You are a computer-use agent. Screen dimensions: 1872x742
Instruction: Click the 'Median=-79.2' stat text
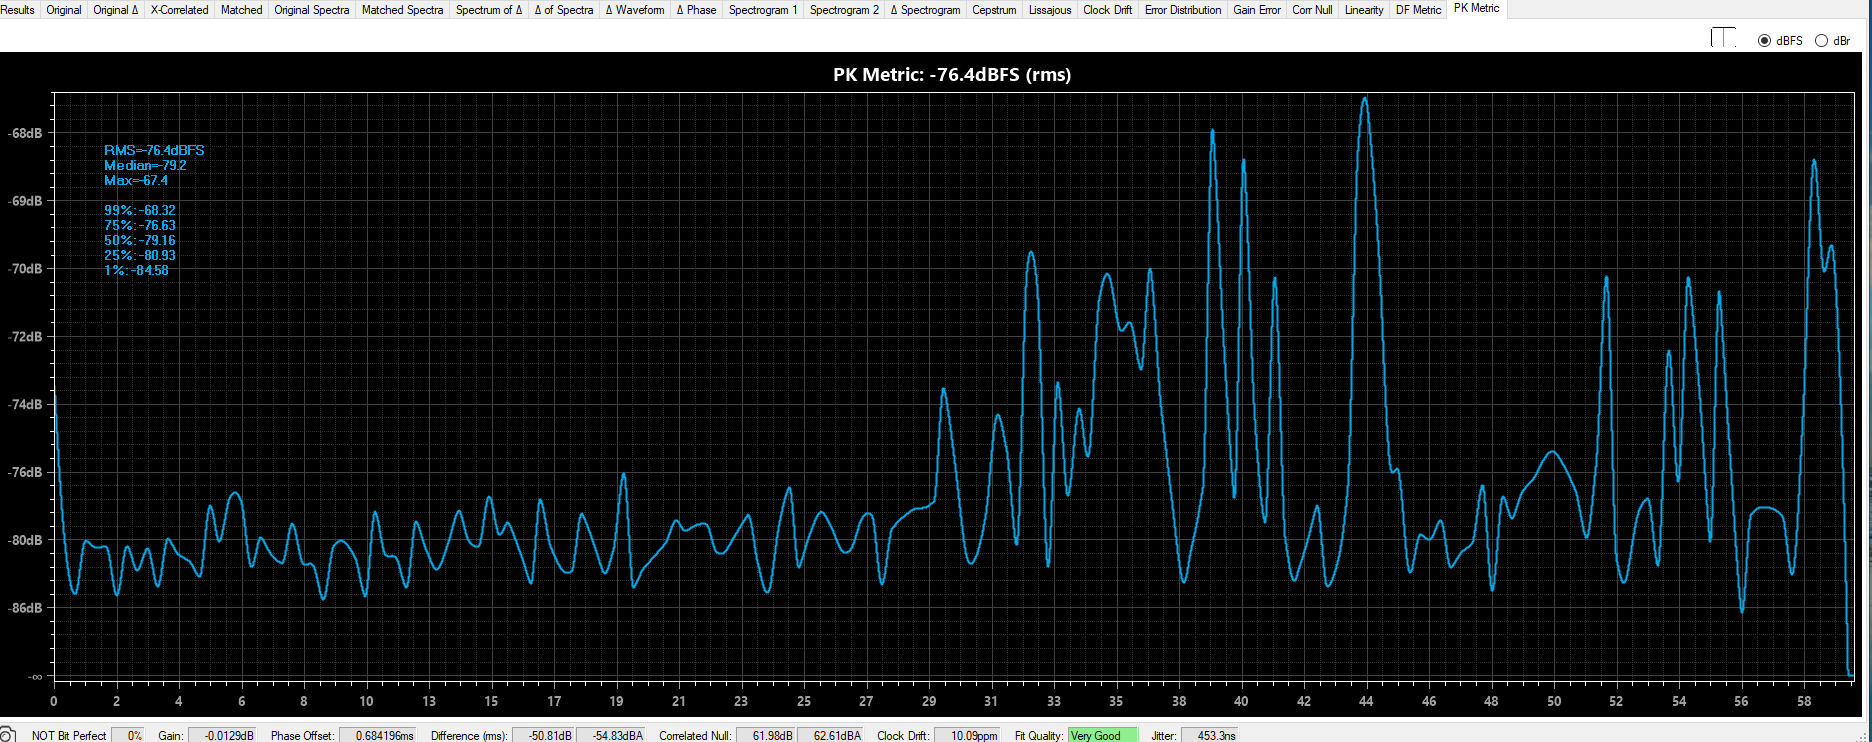click(x=145, y=165)
